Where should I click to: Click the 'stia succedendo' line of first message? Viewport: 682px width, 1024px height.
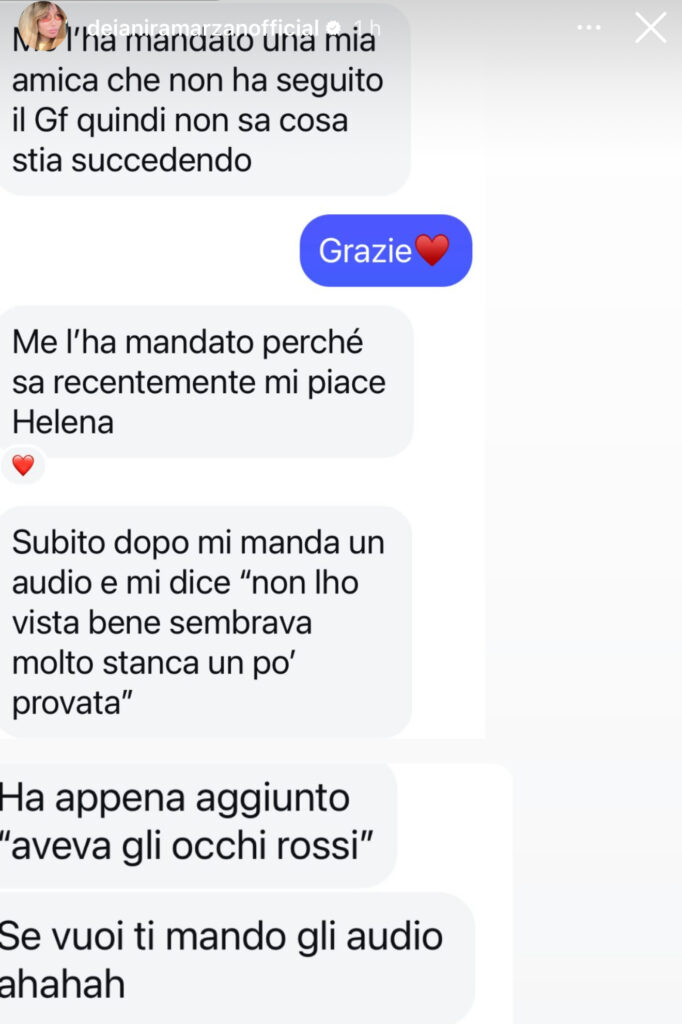[132, 161]
